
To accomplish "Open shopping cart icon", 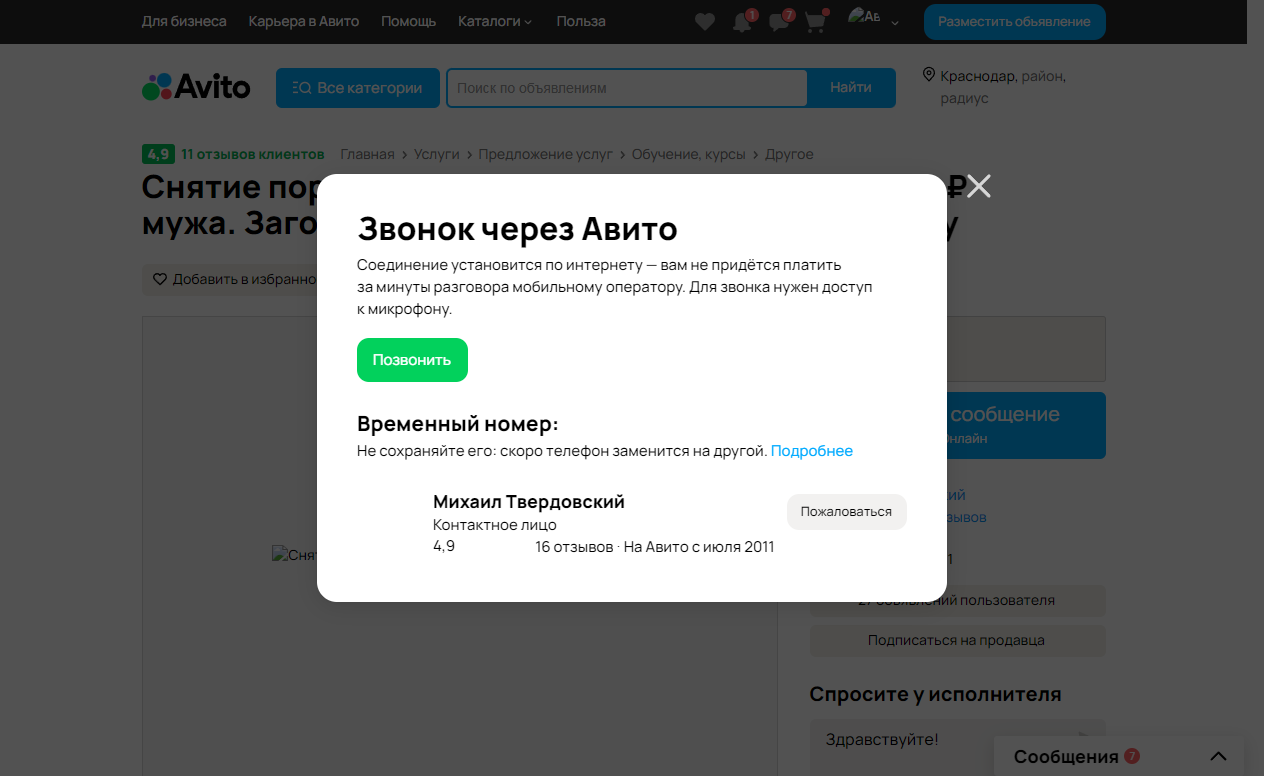I will (815, 22).
